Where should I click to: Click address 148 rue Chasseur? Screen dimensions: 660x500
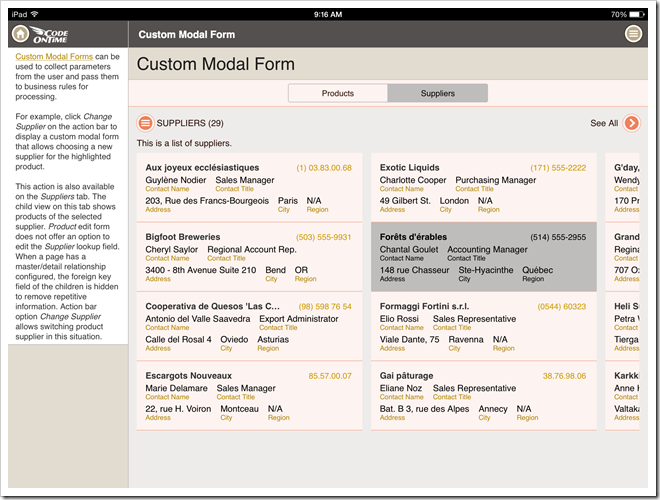(414, 270)
